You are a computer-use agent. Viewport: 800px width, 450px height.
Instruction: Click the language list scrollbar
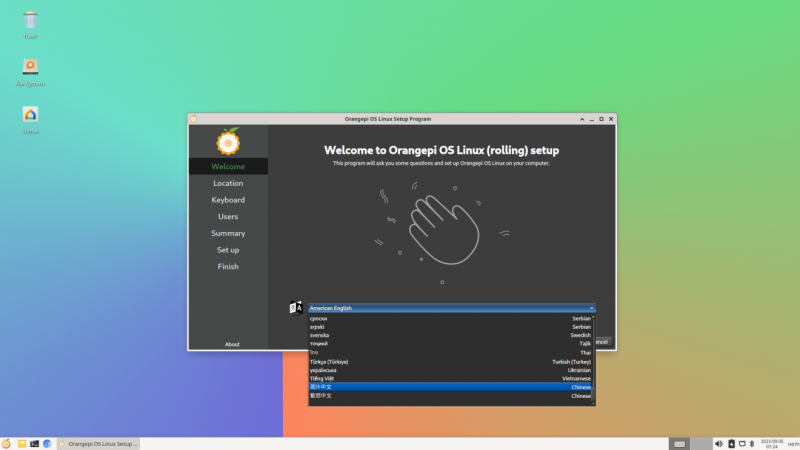tap(593, 360)
